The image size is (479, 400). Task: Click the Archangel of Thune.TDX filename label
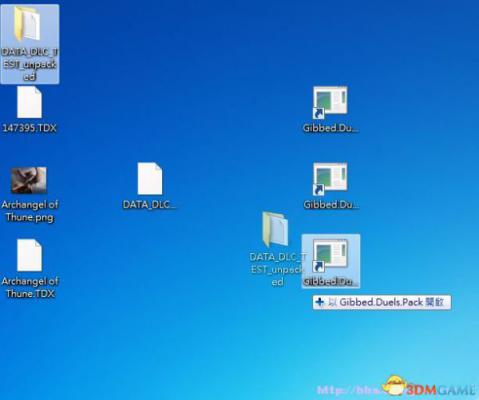(x=30, y=287)
